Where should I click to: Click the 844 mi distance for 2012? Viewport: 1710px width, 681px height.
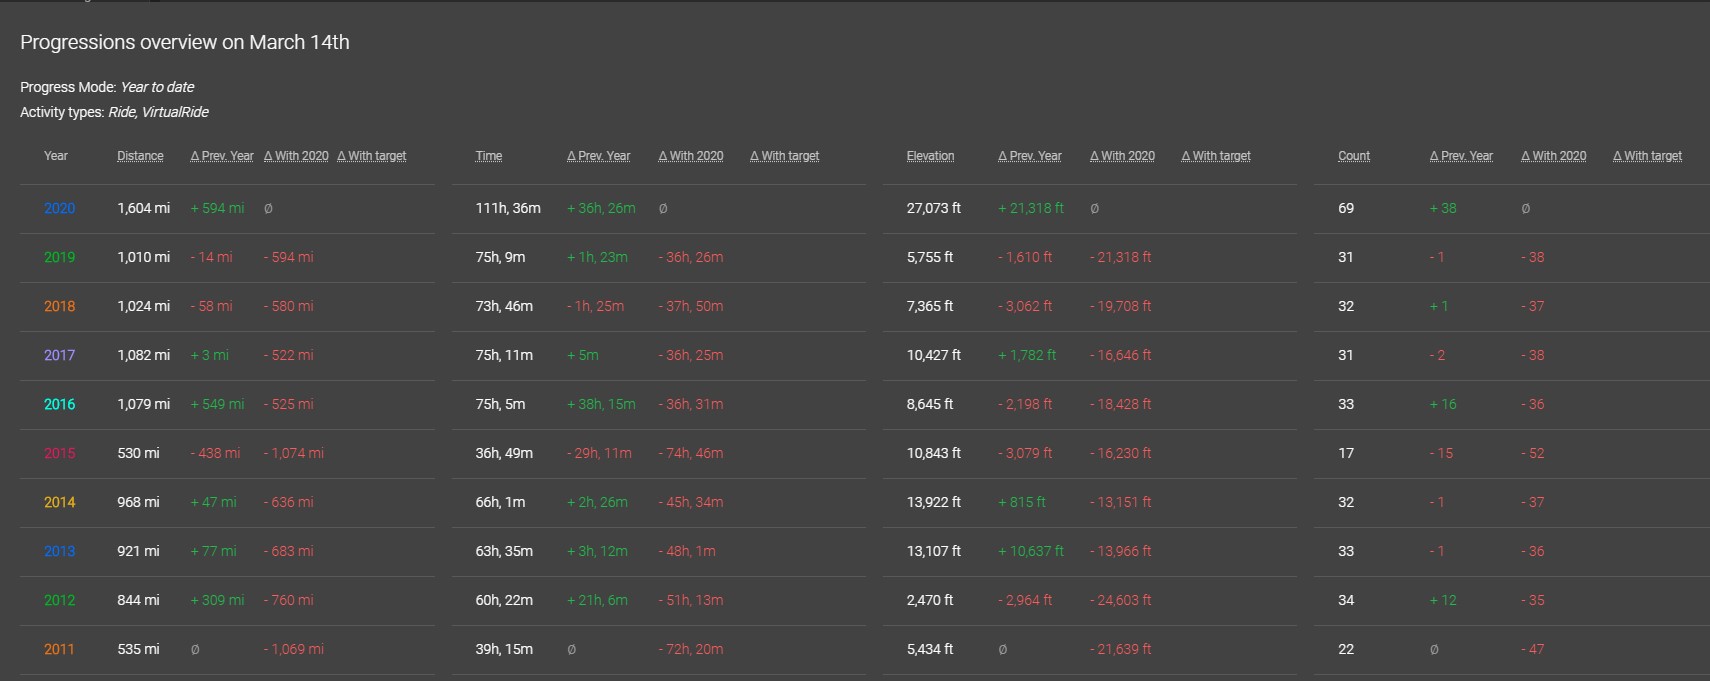[x=138, y=600]
